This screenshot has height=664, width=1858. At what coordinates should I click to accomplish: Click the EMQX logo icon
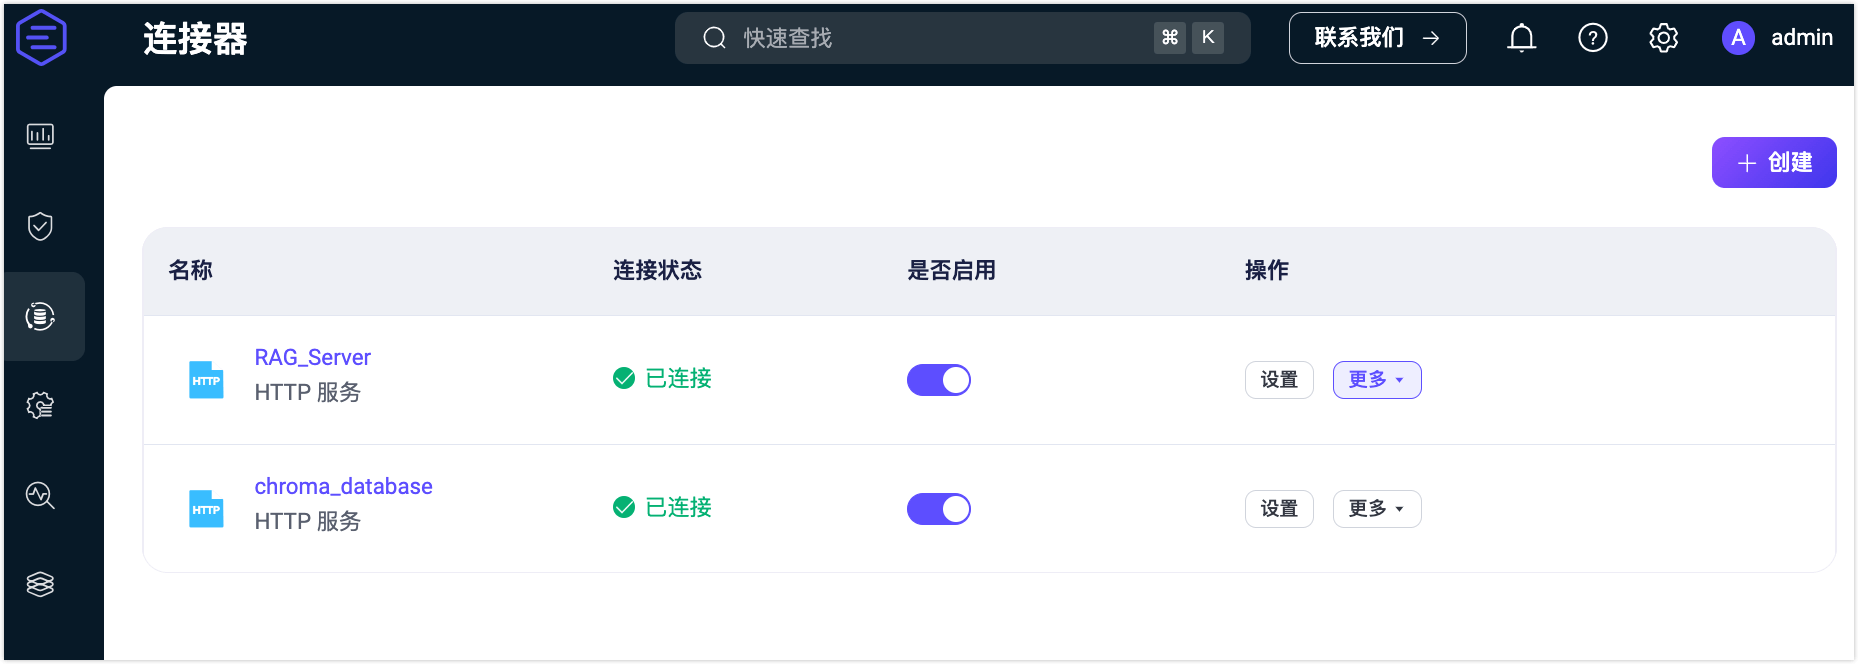(41, 38)
